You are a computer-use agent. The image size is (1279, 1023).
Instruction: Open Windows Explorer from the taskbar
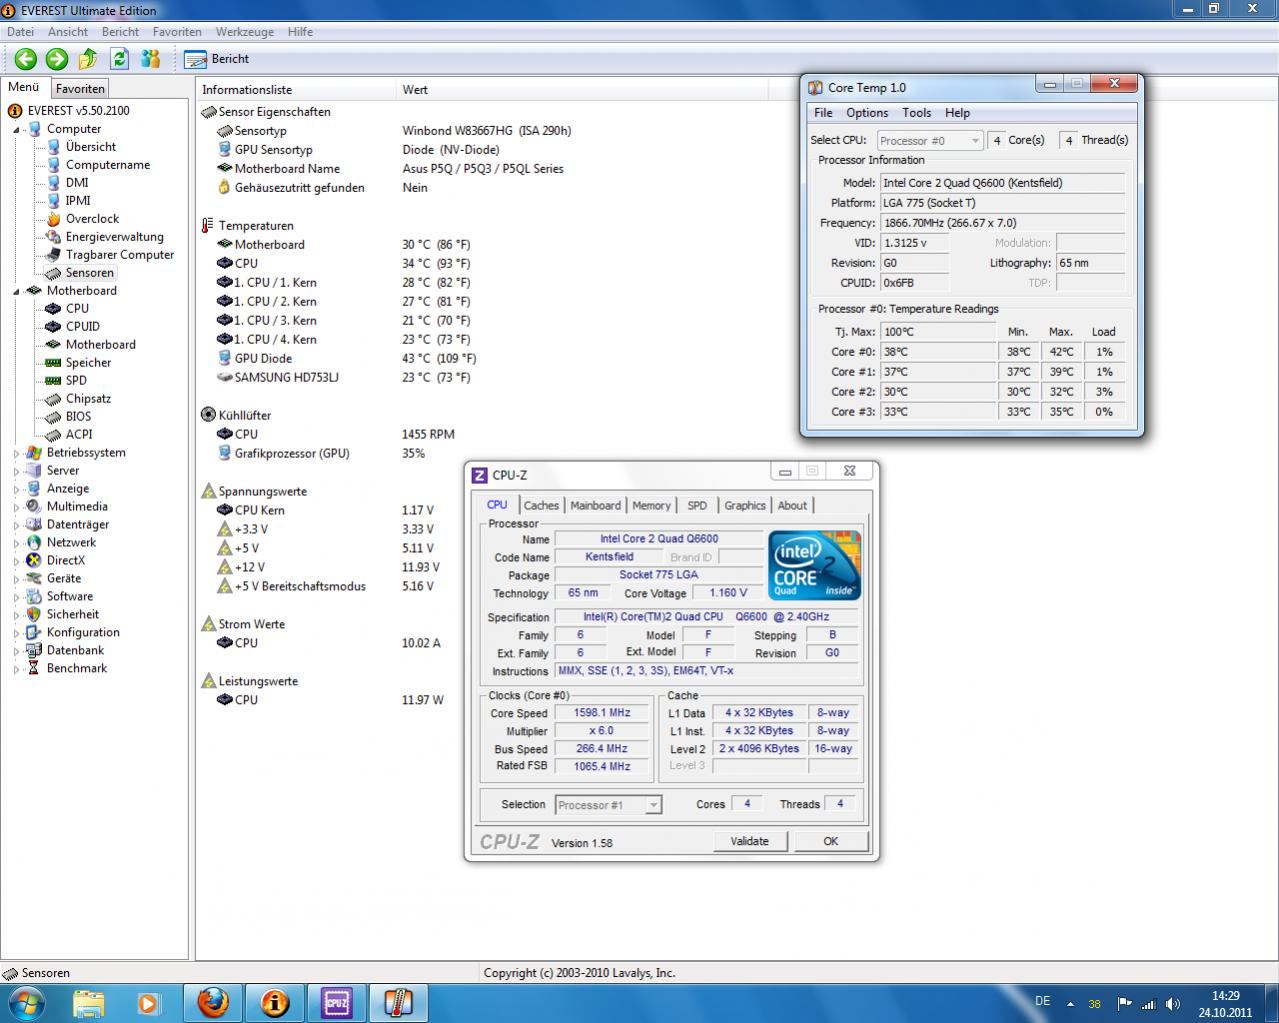[x=88, y=1003]
